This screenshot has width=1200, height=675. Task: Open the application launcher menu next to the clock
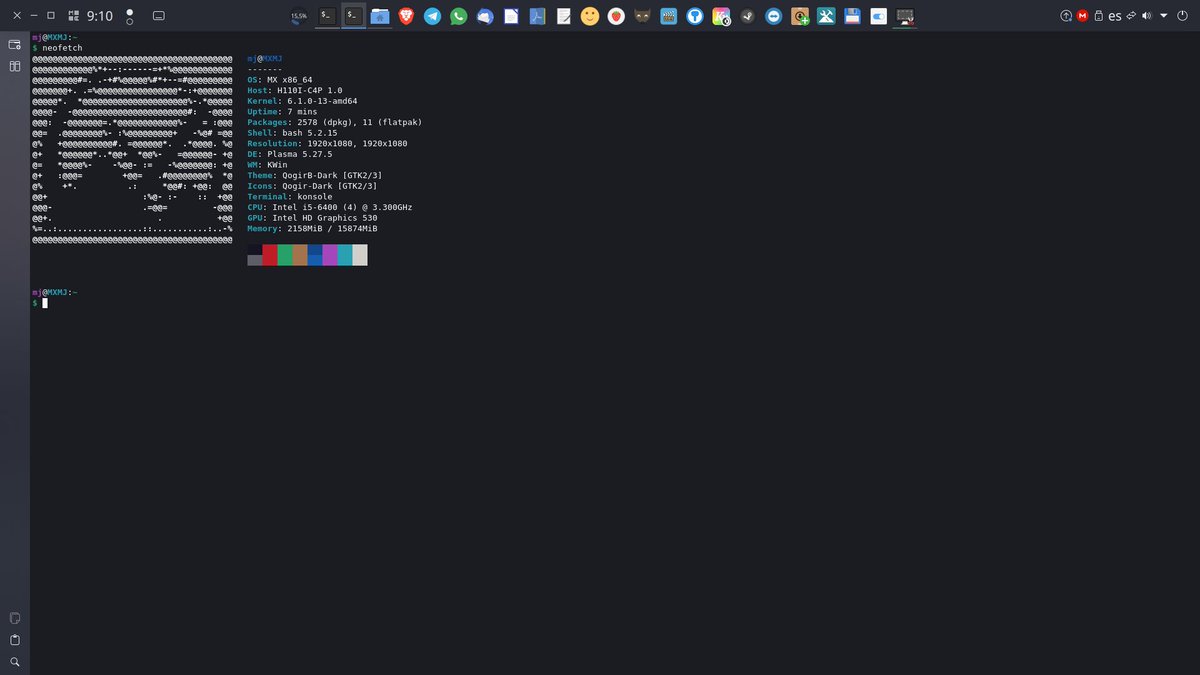[x=75, y=16]
